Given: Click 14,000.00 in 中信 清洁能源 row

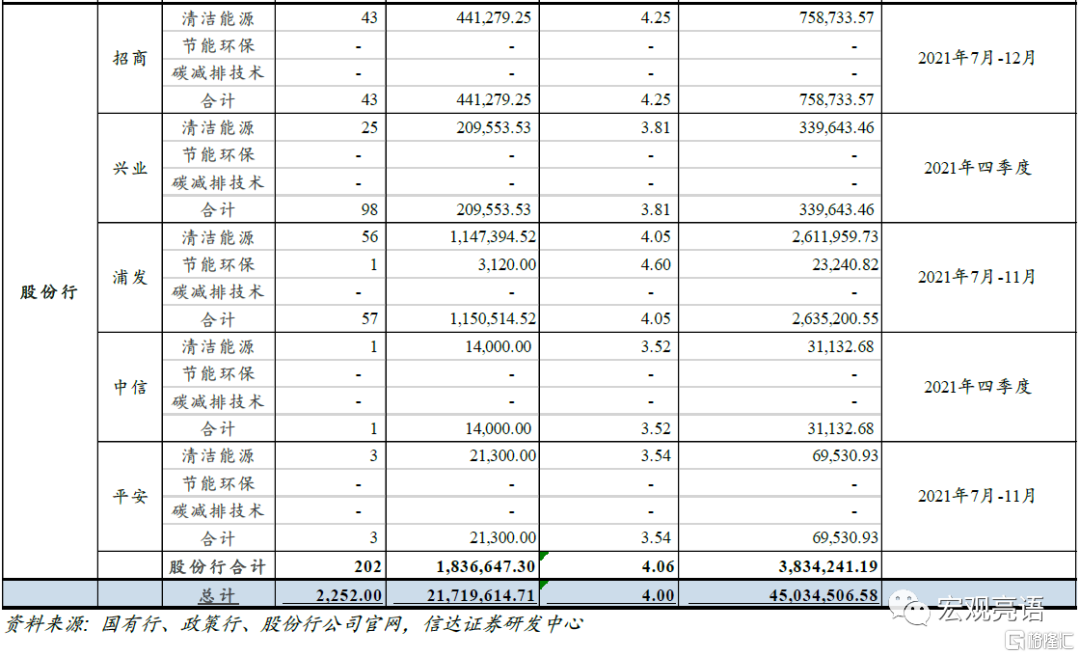Looking at the screenshot, I should tap(498, 346).
